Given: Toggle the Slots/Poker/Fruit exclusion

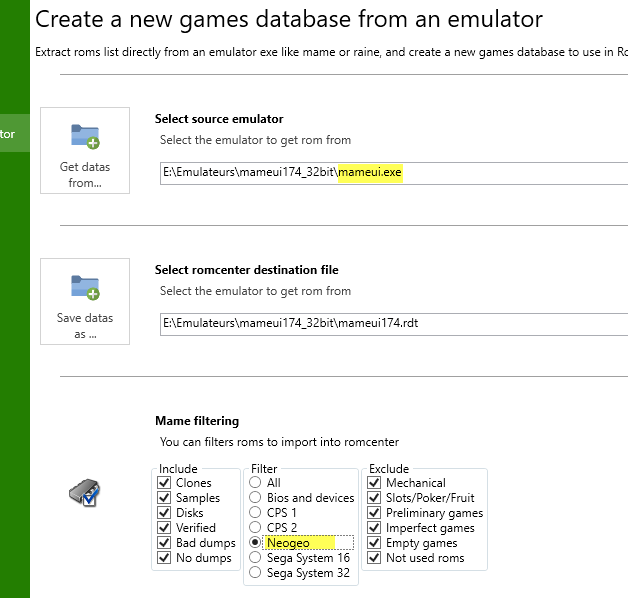Looking at the screenshot, I should pos(374,497).
